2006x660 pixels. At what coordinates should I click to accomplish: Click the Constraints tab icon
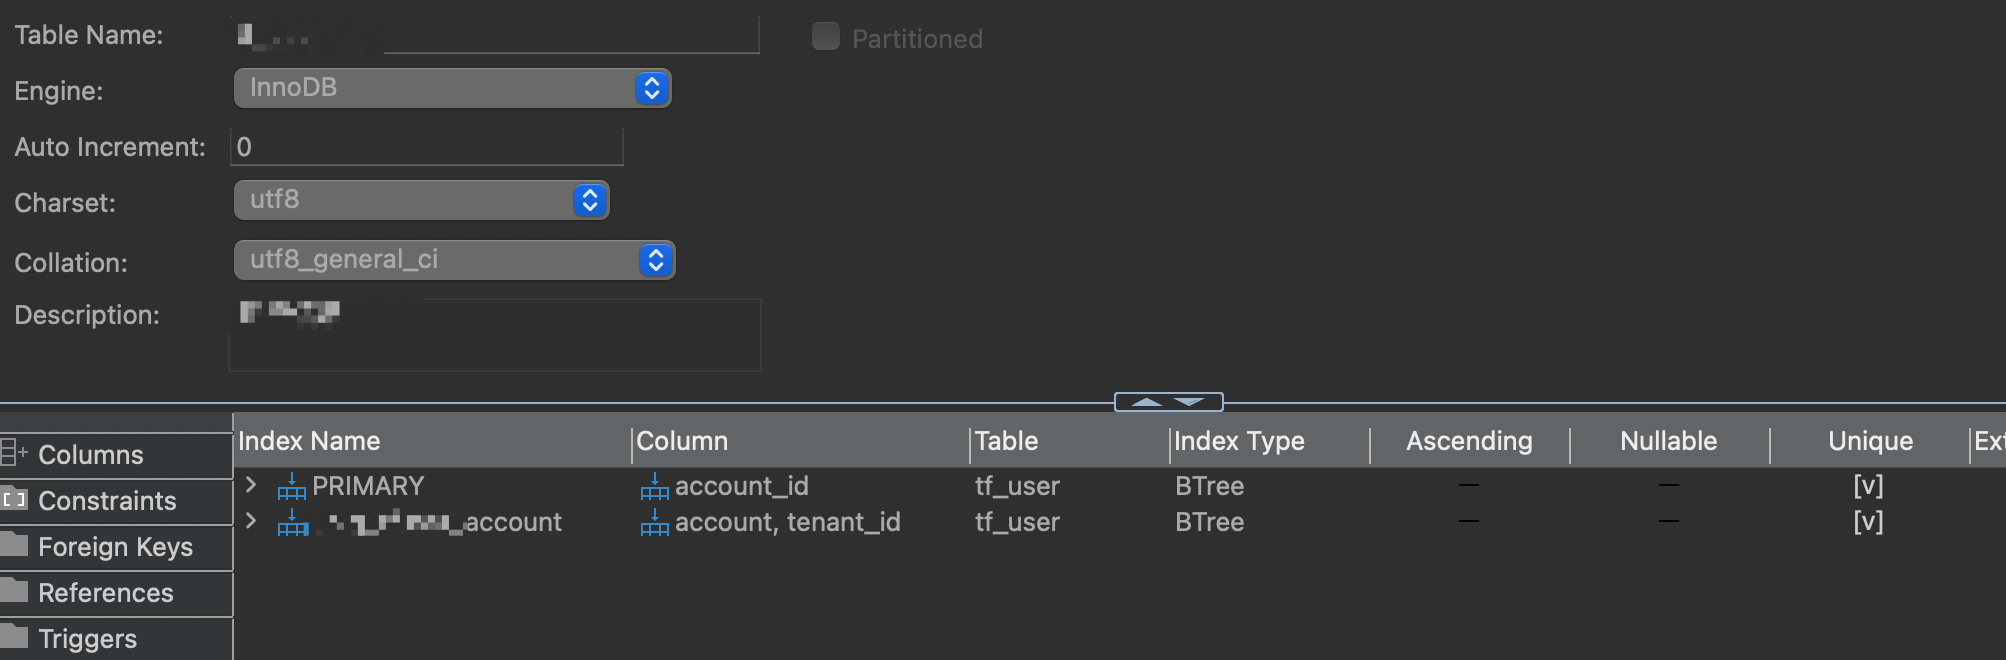pos(14,499)
